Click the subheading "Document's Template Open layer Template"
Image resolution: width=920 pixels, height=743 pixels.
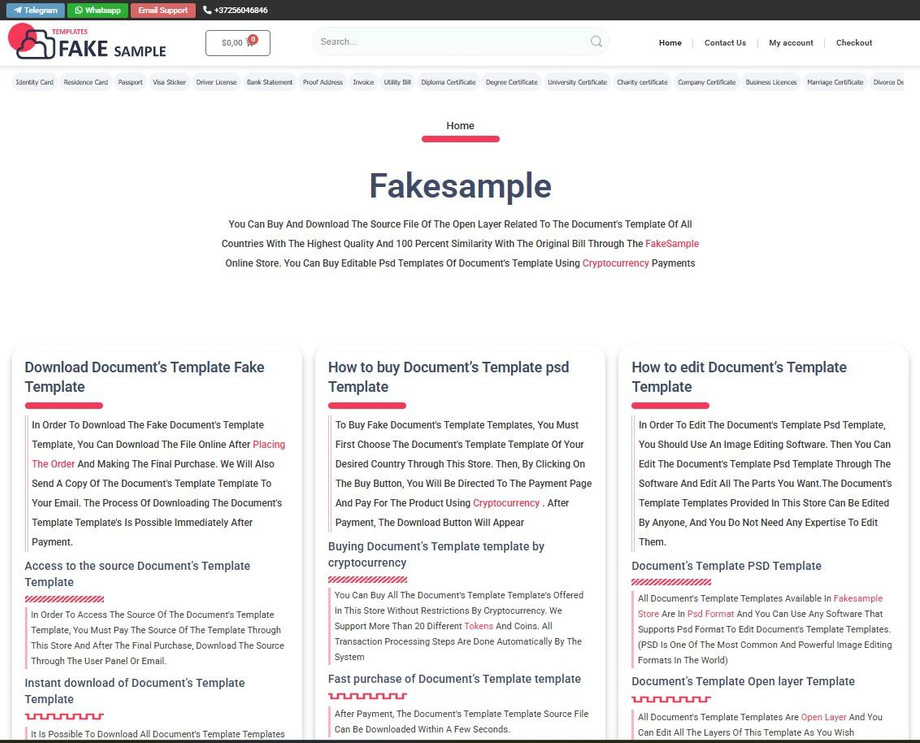[743, 681]
